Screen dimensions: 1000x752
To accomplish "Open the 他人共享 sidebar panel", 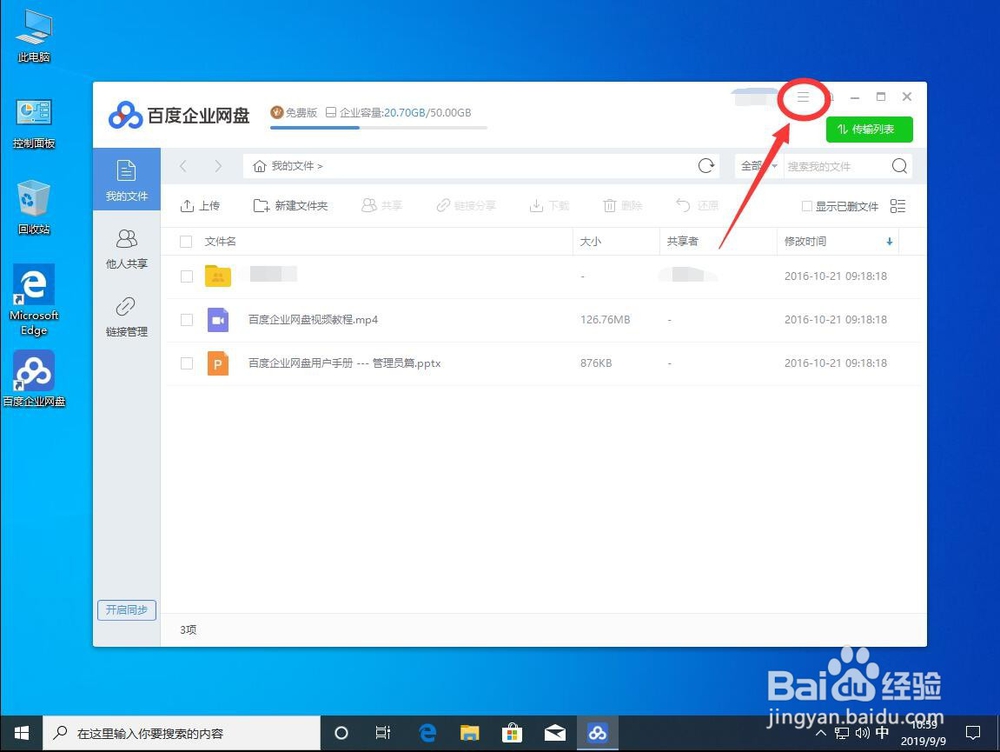I will 126,248.
